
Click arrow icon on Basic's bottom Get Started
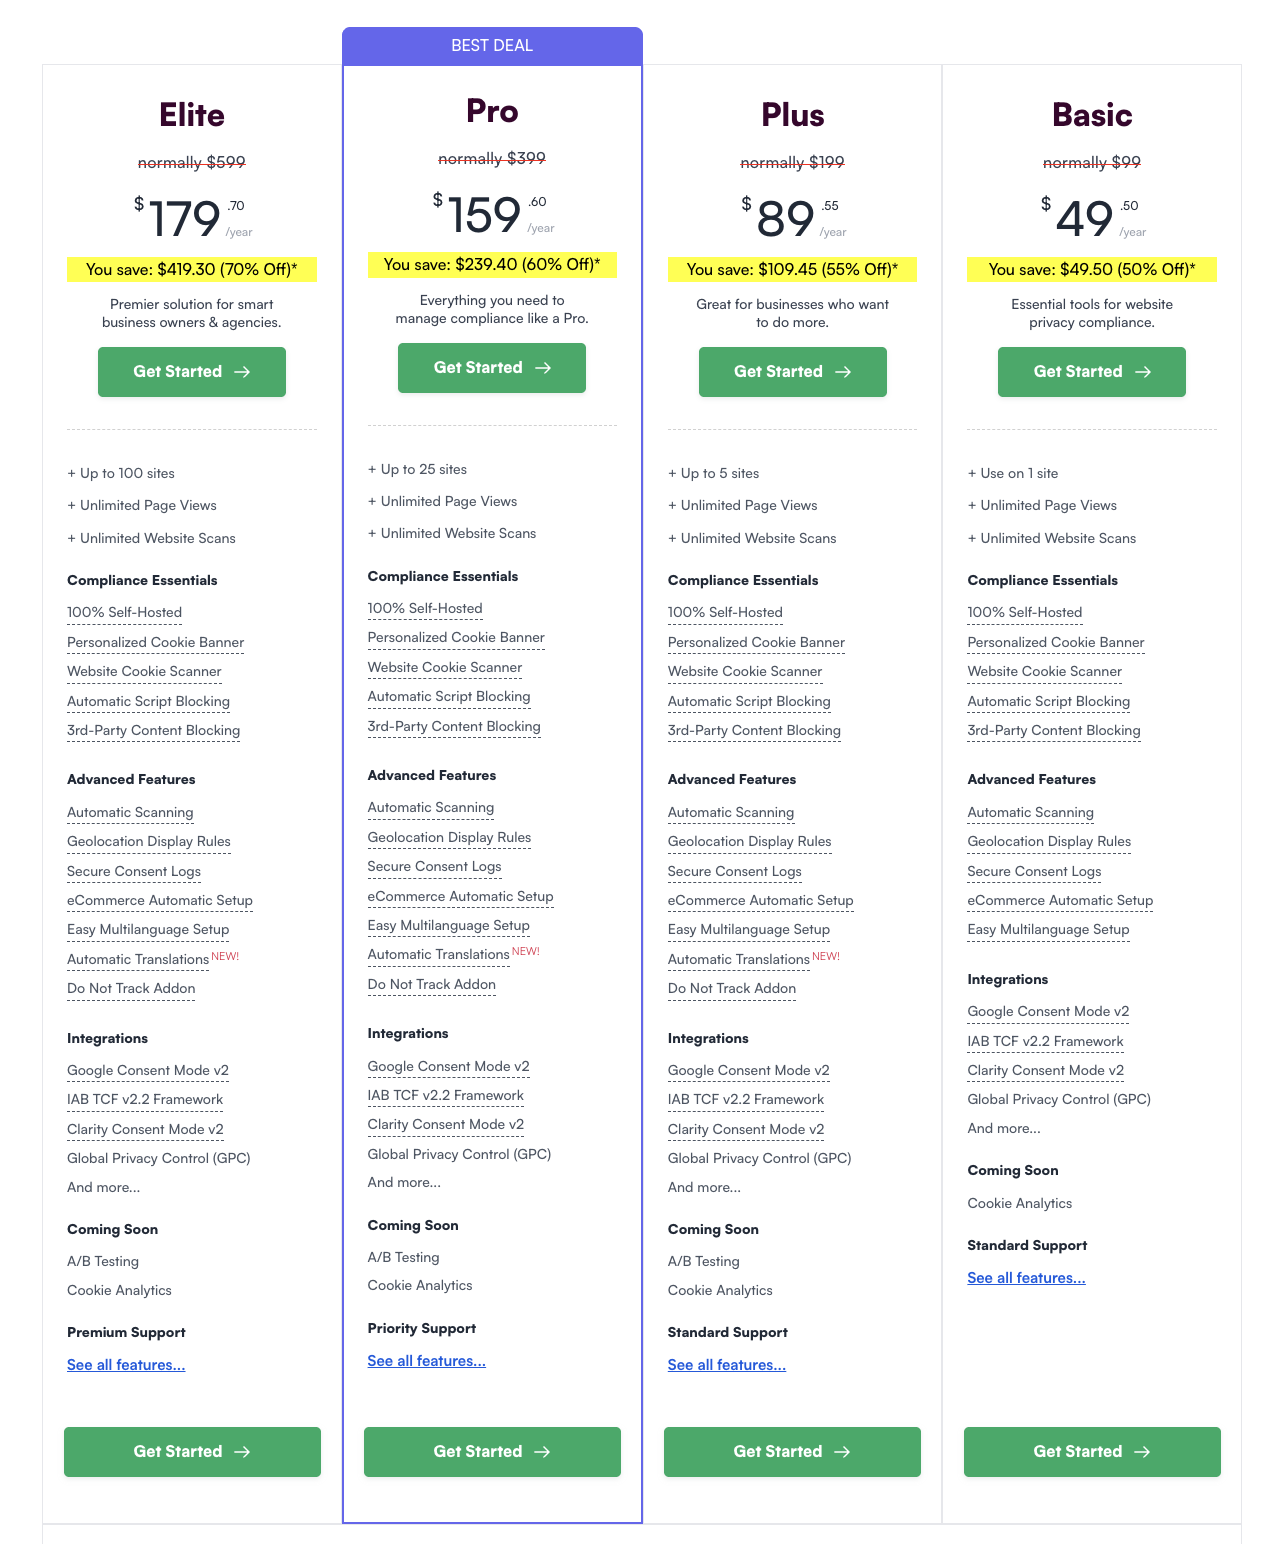[1142, 1452]
